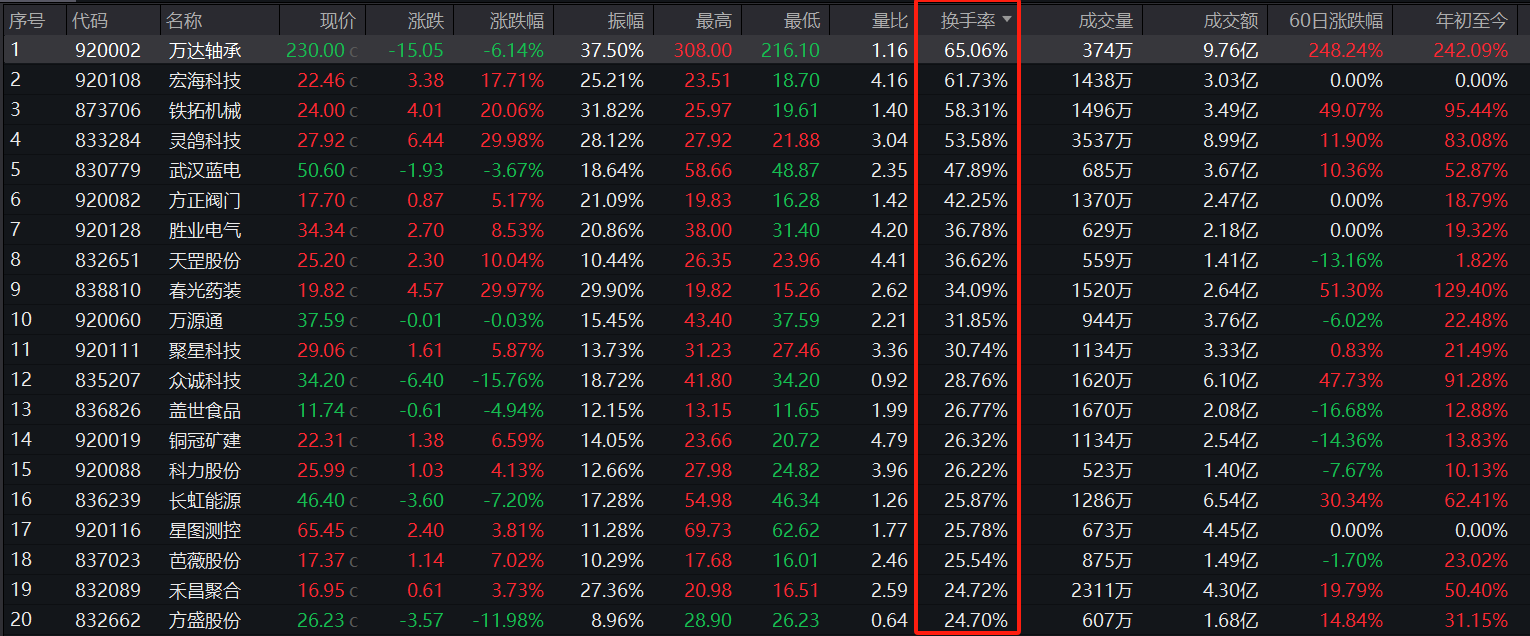Screen dimensions: 1530x636
Task: Click high price 69.73
Action: click(x=708, y=530)
